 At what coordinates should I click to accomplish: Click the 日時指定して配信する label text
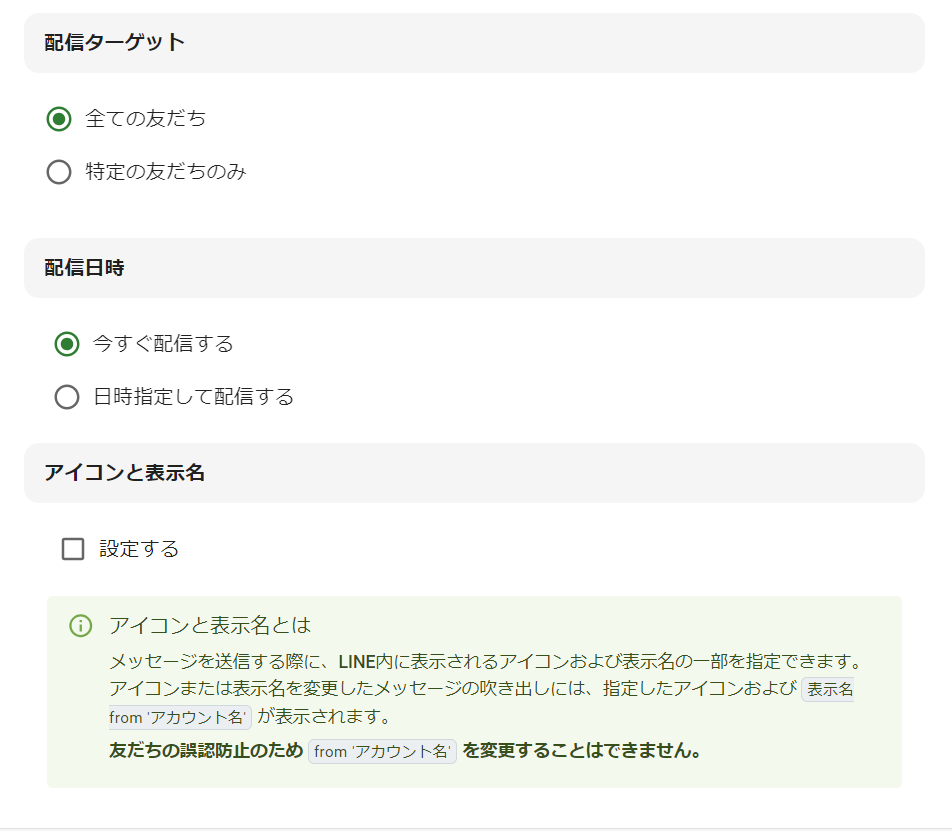coord(194,397)
